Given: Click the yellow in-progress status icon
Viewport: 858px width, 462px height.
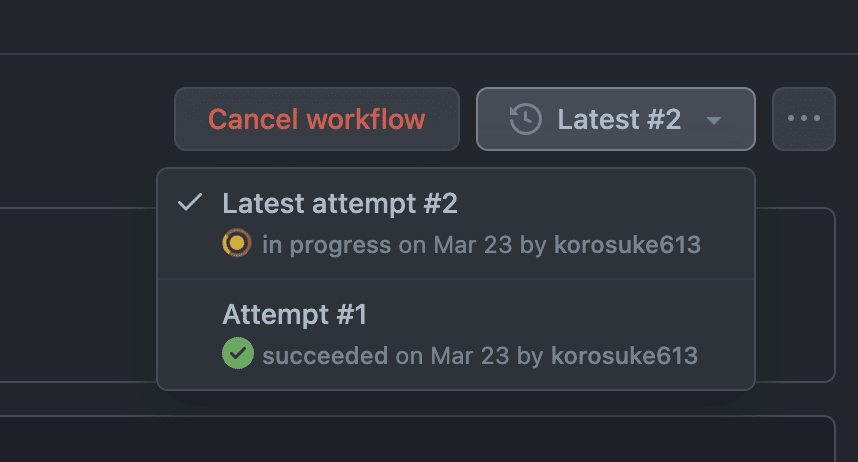Looking at the screenshot, I should pos(237,243).
